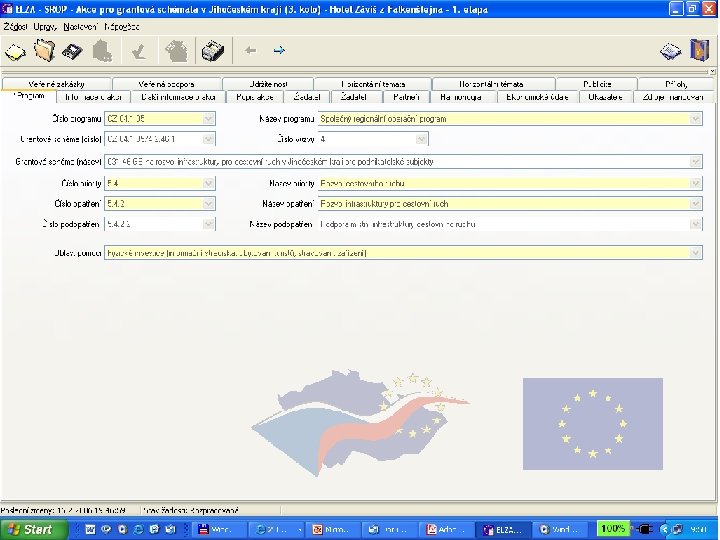Switch to the Zdroje financování tab
The image size is (720, 540).
[673, 97]
